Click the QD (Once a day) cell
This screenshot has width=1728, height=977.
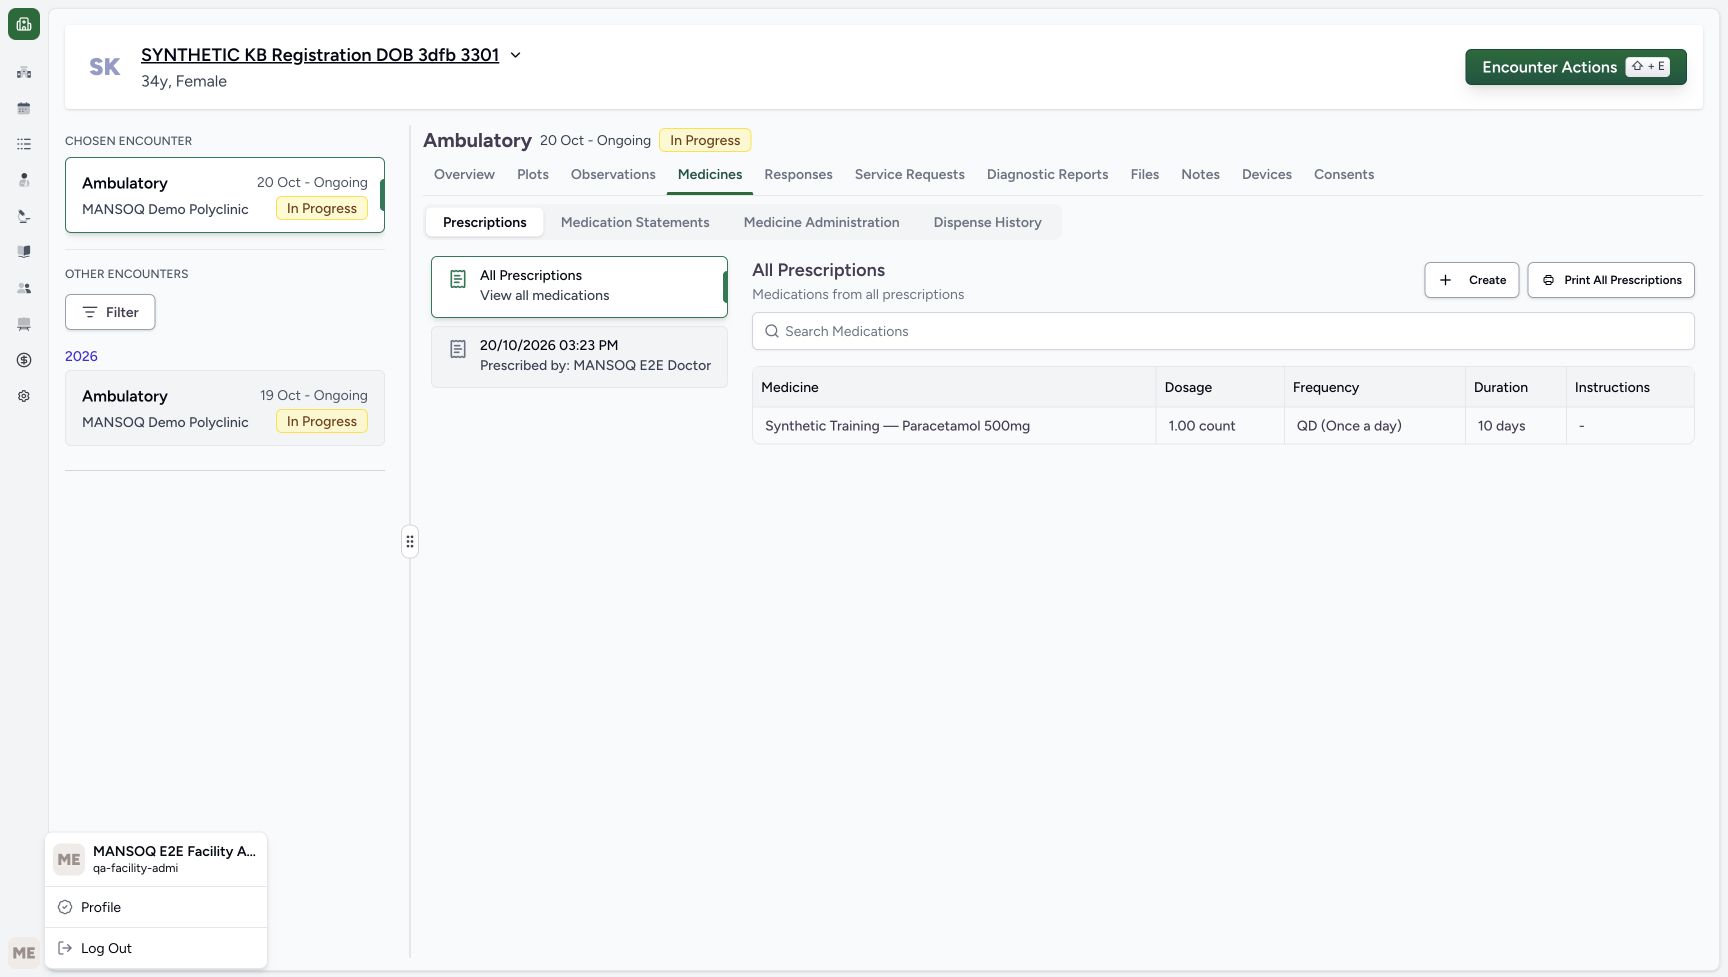pos(1374,426)
